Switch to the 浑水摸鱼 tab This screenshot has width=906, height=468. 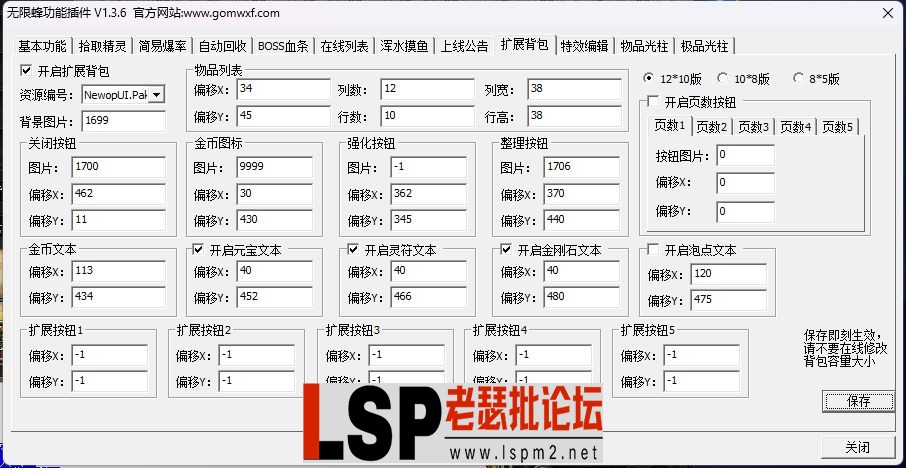pyautogui.click(x=404, y=46)
